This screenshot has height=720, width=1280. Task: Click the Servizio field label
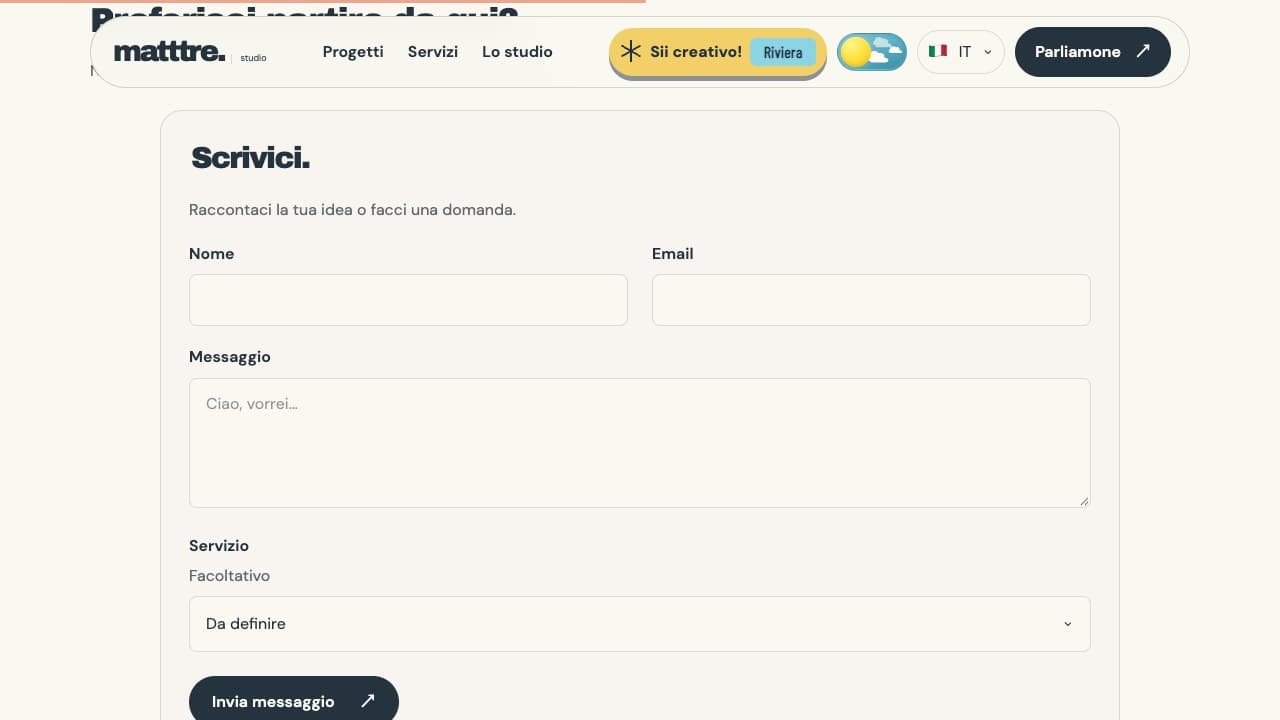pyautogui.click(x=219, y=546)
